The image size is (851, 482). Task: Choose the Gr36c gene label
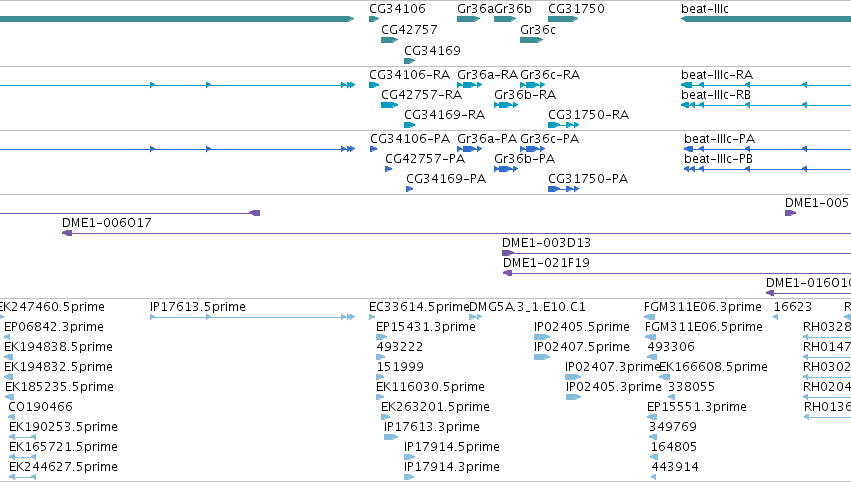coord(538,29)
